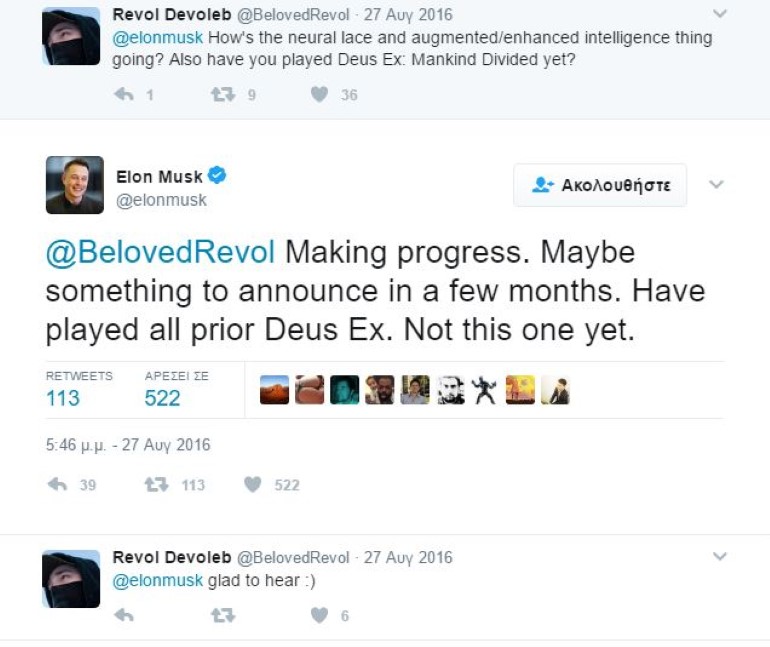Like Elon Musk's tweet with 522 likes
The width and height of the screenshot is (770, 647).
point(253,485)
